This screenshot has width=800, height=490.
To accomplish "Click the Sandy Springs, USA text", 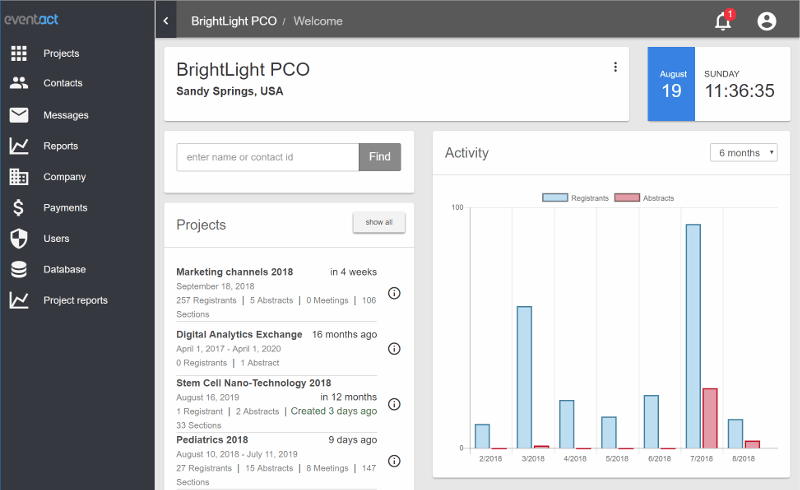I will (x=230, y=91).
